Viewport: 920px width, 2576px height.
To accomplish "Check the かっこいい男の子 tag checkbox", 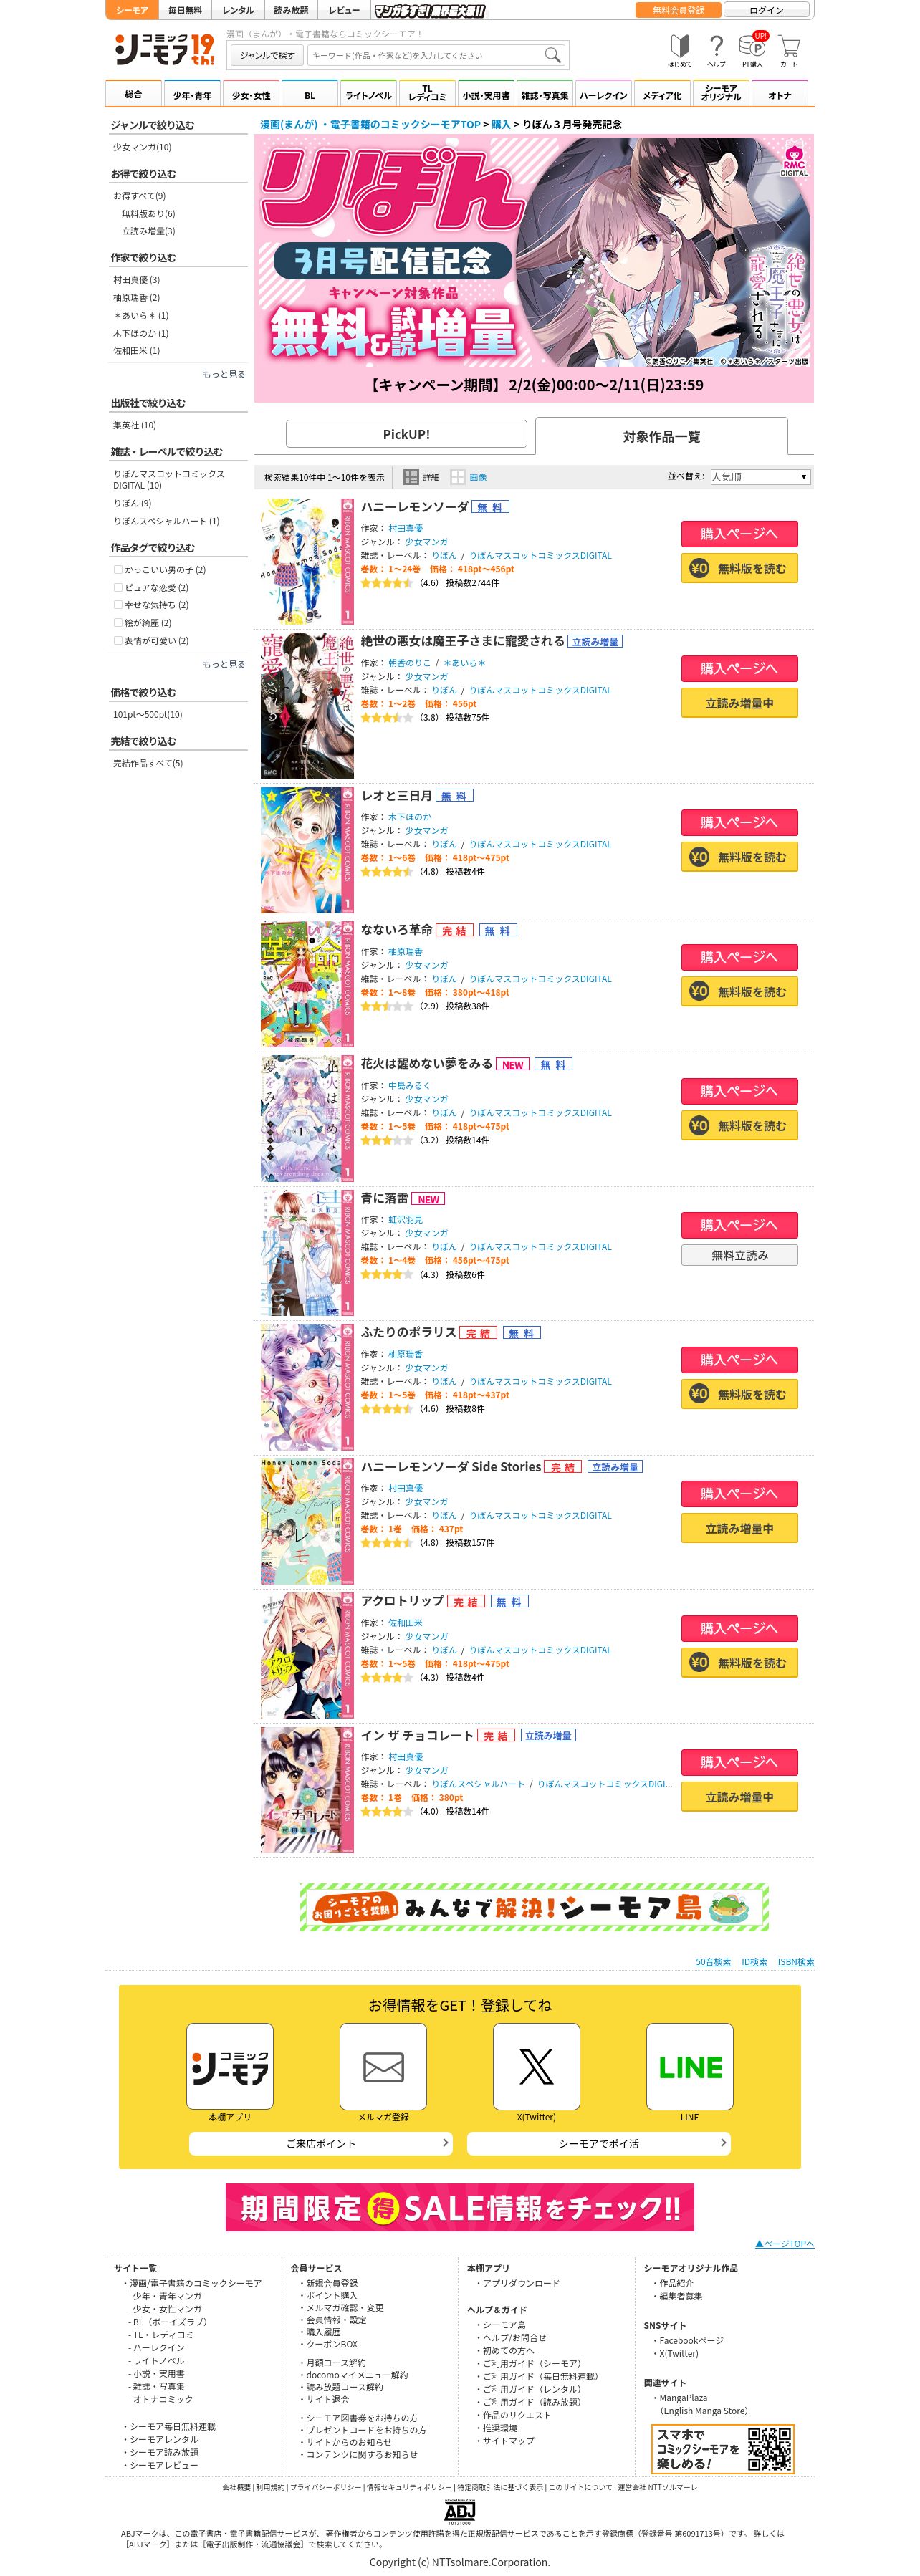I will [118, 570].
